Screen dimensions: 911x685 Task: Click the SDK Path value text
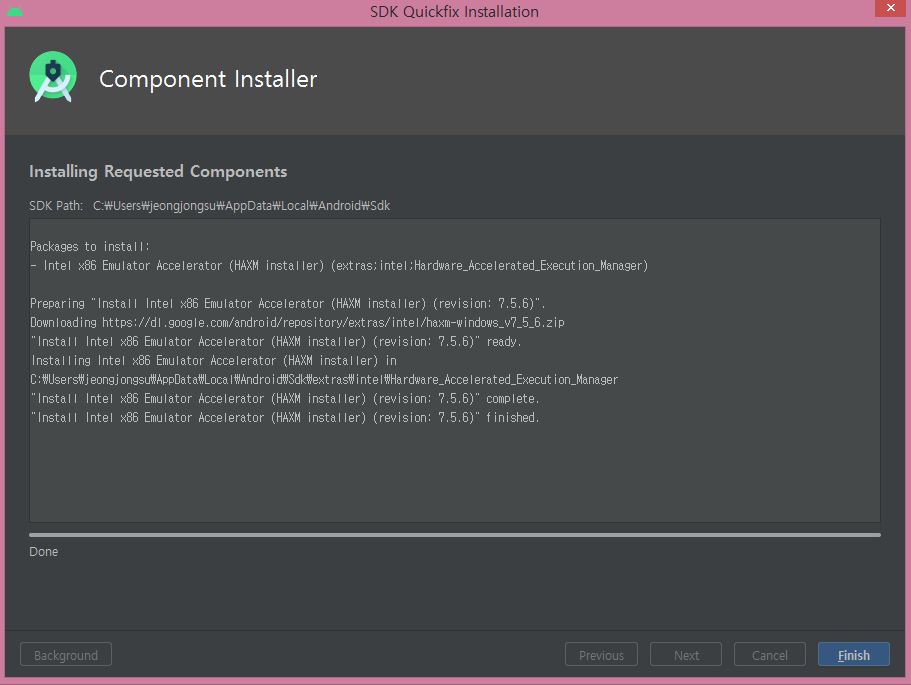click(x=241, y=206)
